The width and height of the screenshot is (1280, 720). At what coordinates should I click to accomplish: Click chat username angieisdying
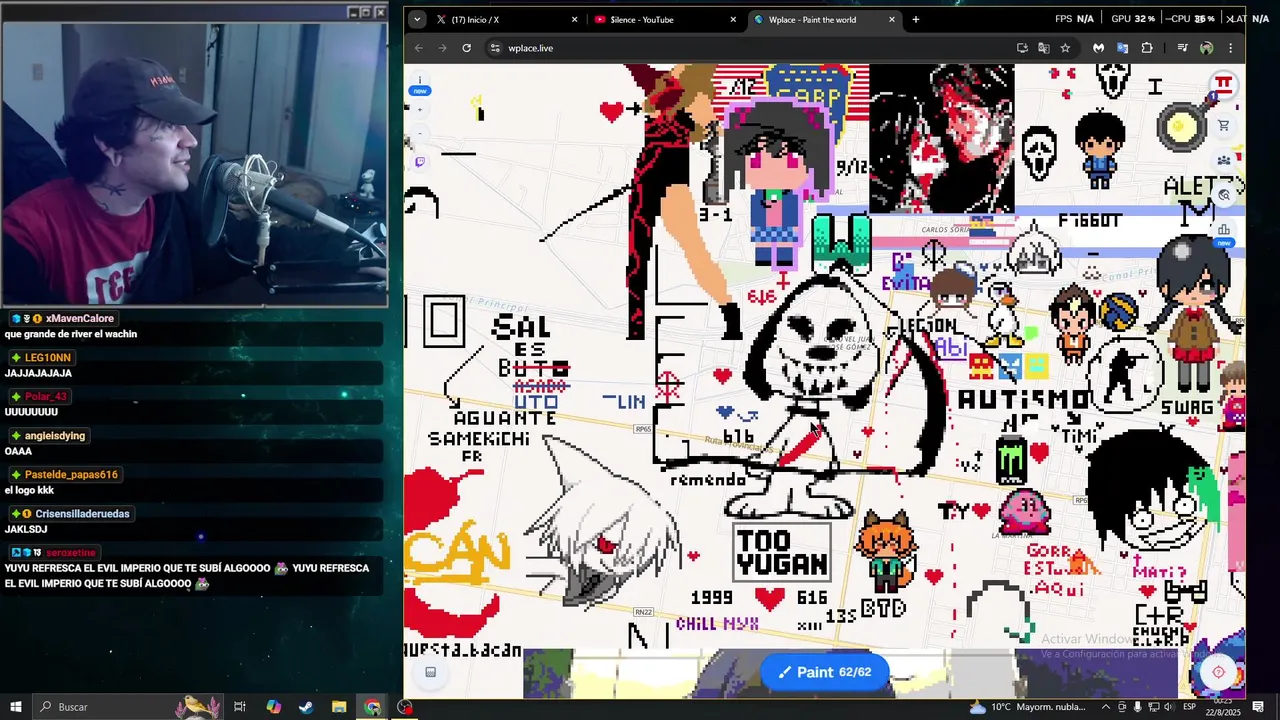pyautogui.click(x=55, y=436)
